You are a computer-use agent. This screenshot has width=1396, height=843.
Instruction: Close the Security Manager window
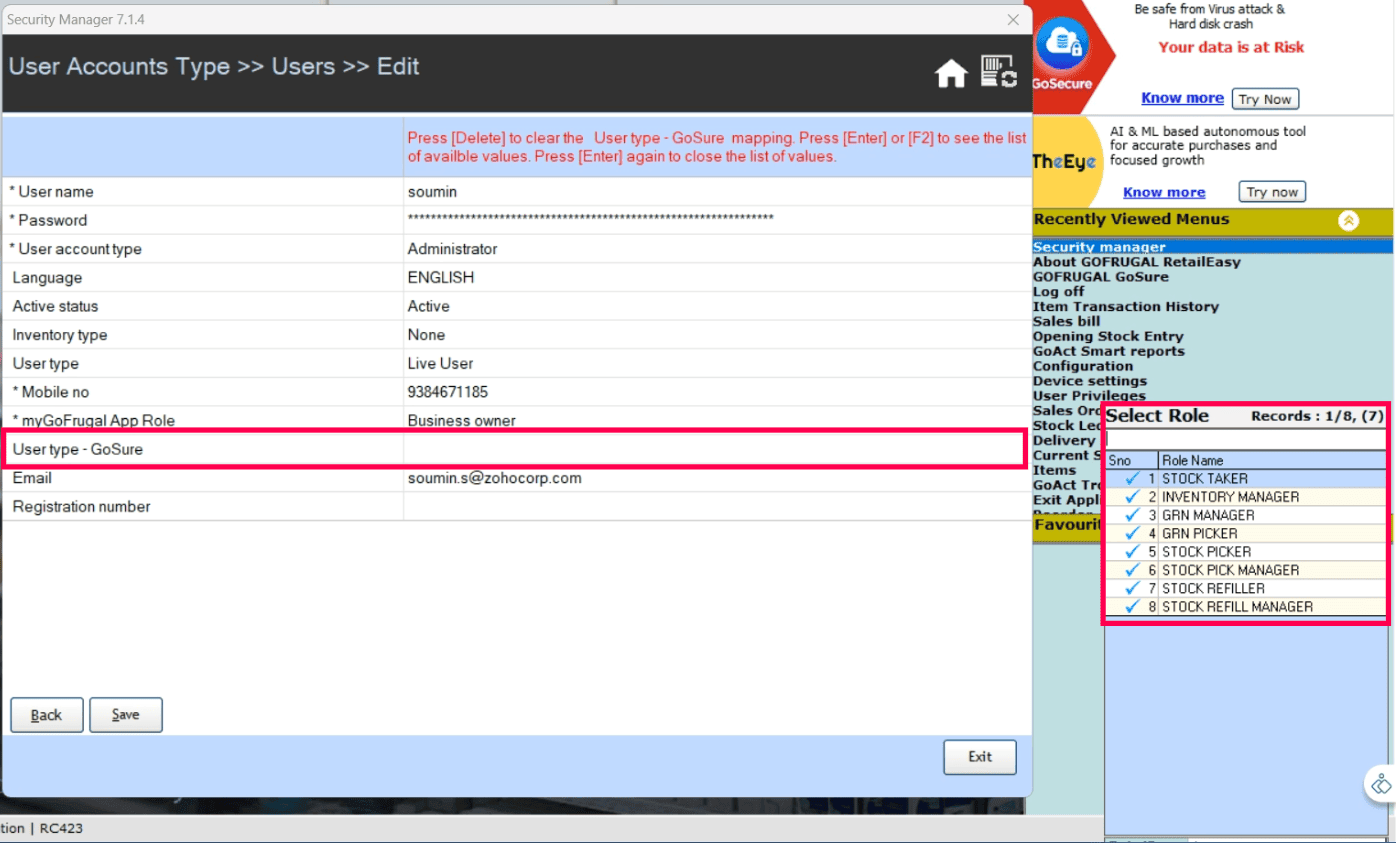tap(1013, 19)
